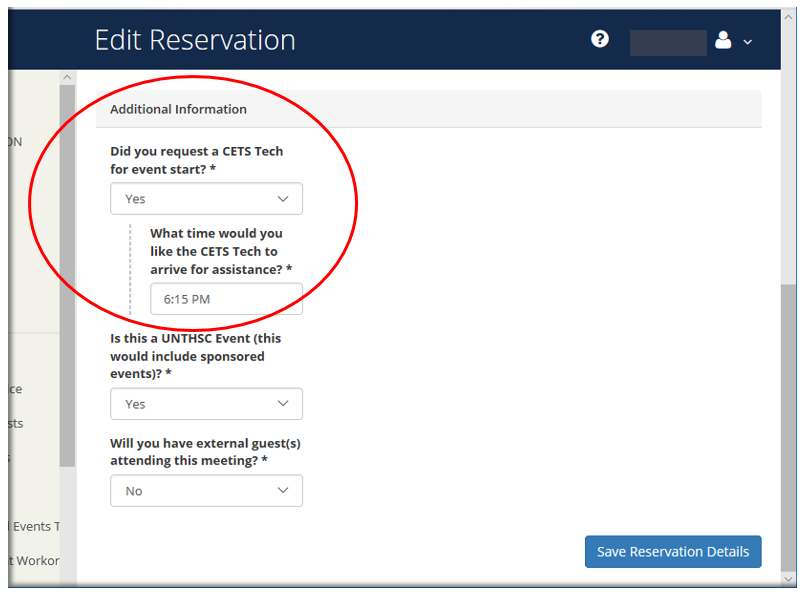
Task: Select the sidebar item ending 'sts'
Action: click(x=16, y=424)
